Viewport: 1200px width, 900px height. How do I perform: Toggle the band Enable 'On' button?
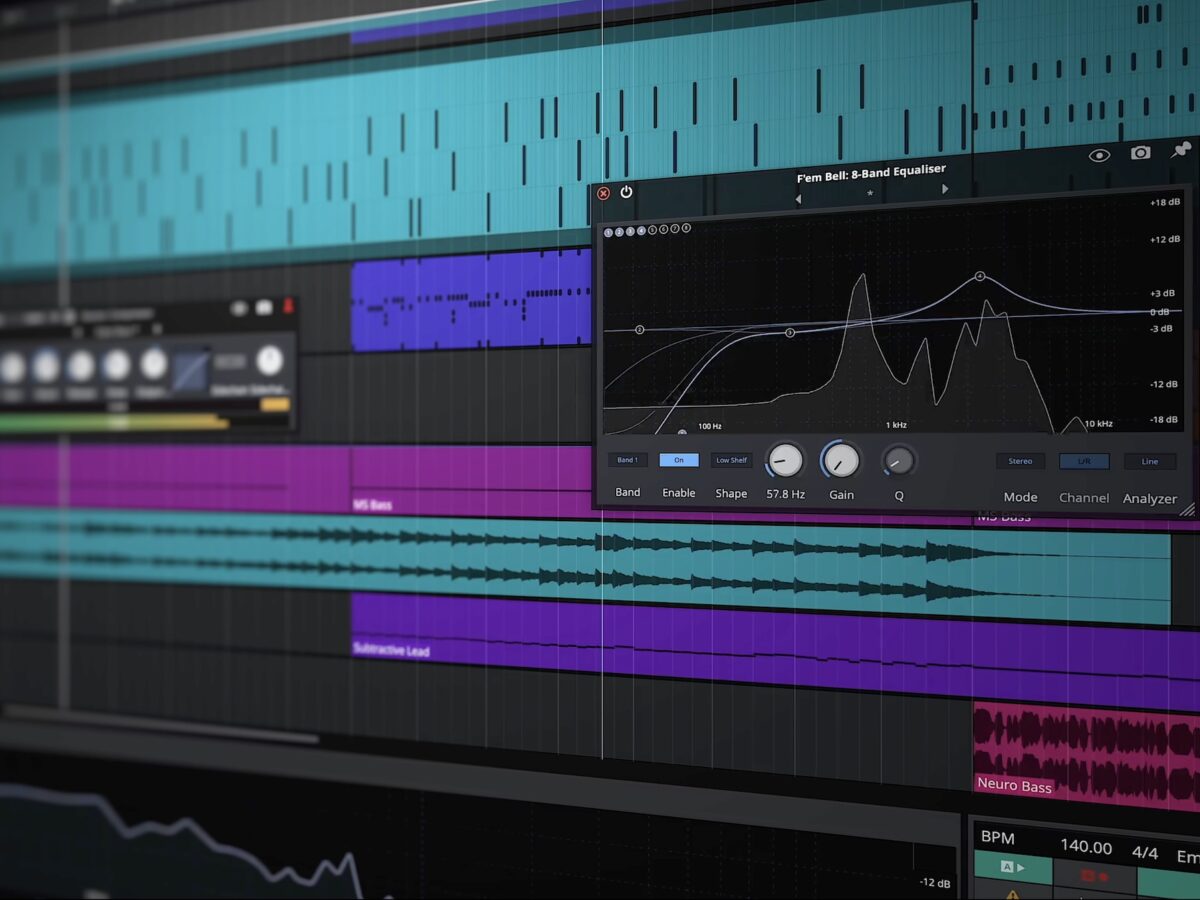point(679,460)
